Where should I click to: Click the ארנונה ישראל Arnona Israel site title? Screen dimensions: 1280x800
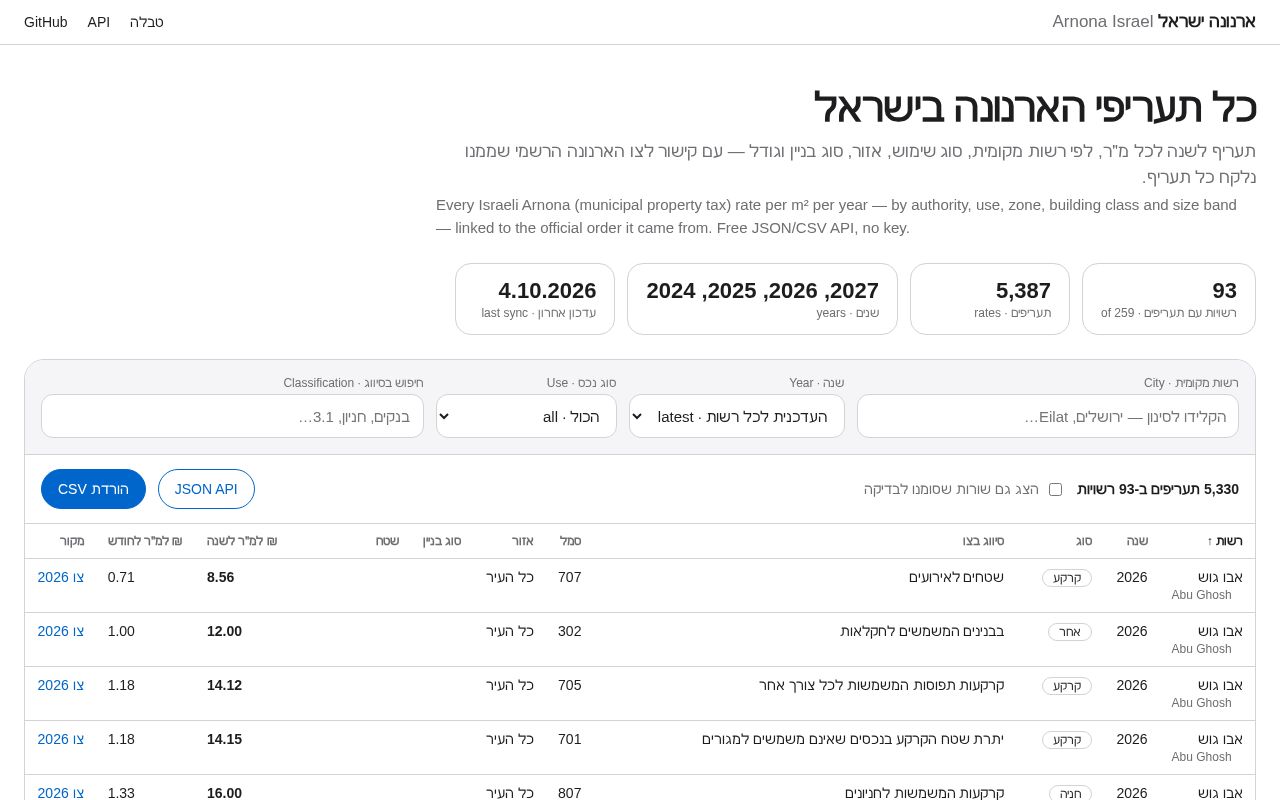click(x=1154, y=22)
